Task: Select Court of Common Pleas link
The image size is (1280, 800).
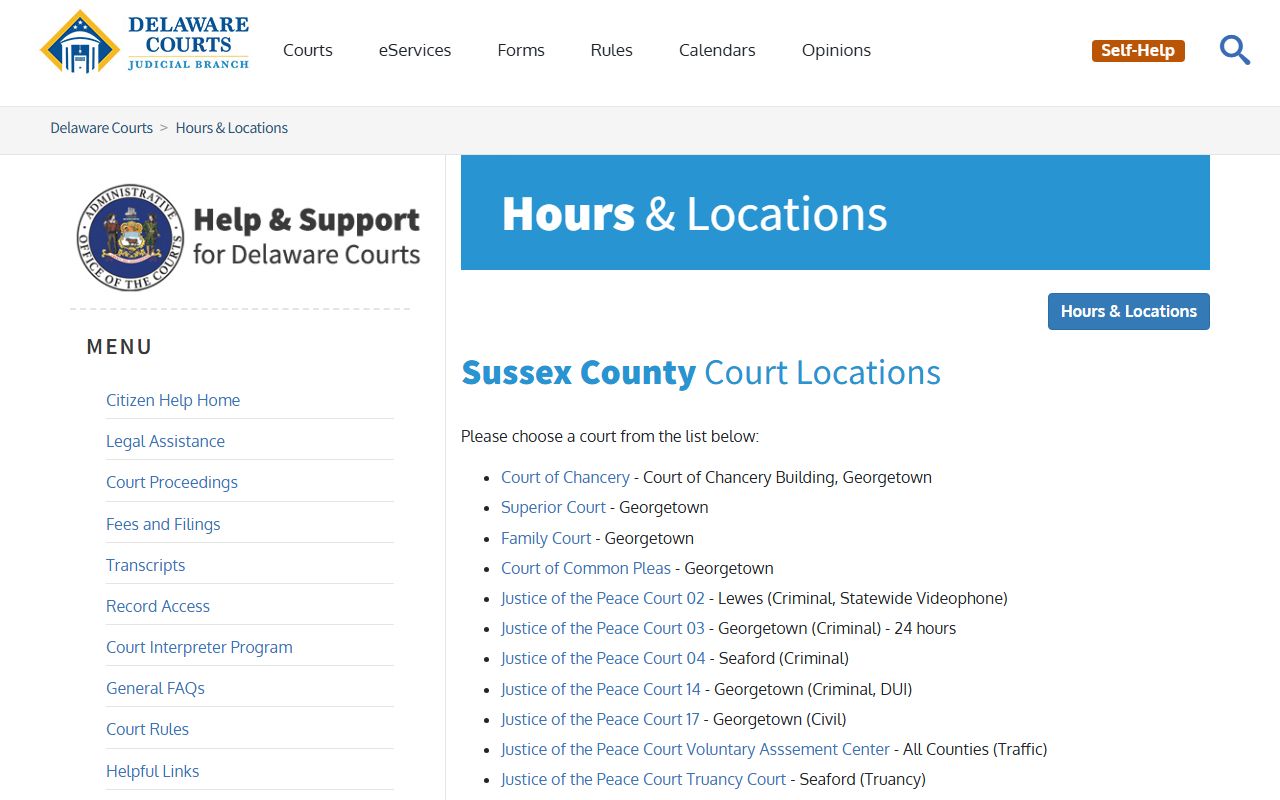Action: (x=586, y=568)
